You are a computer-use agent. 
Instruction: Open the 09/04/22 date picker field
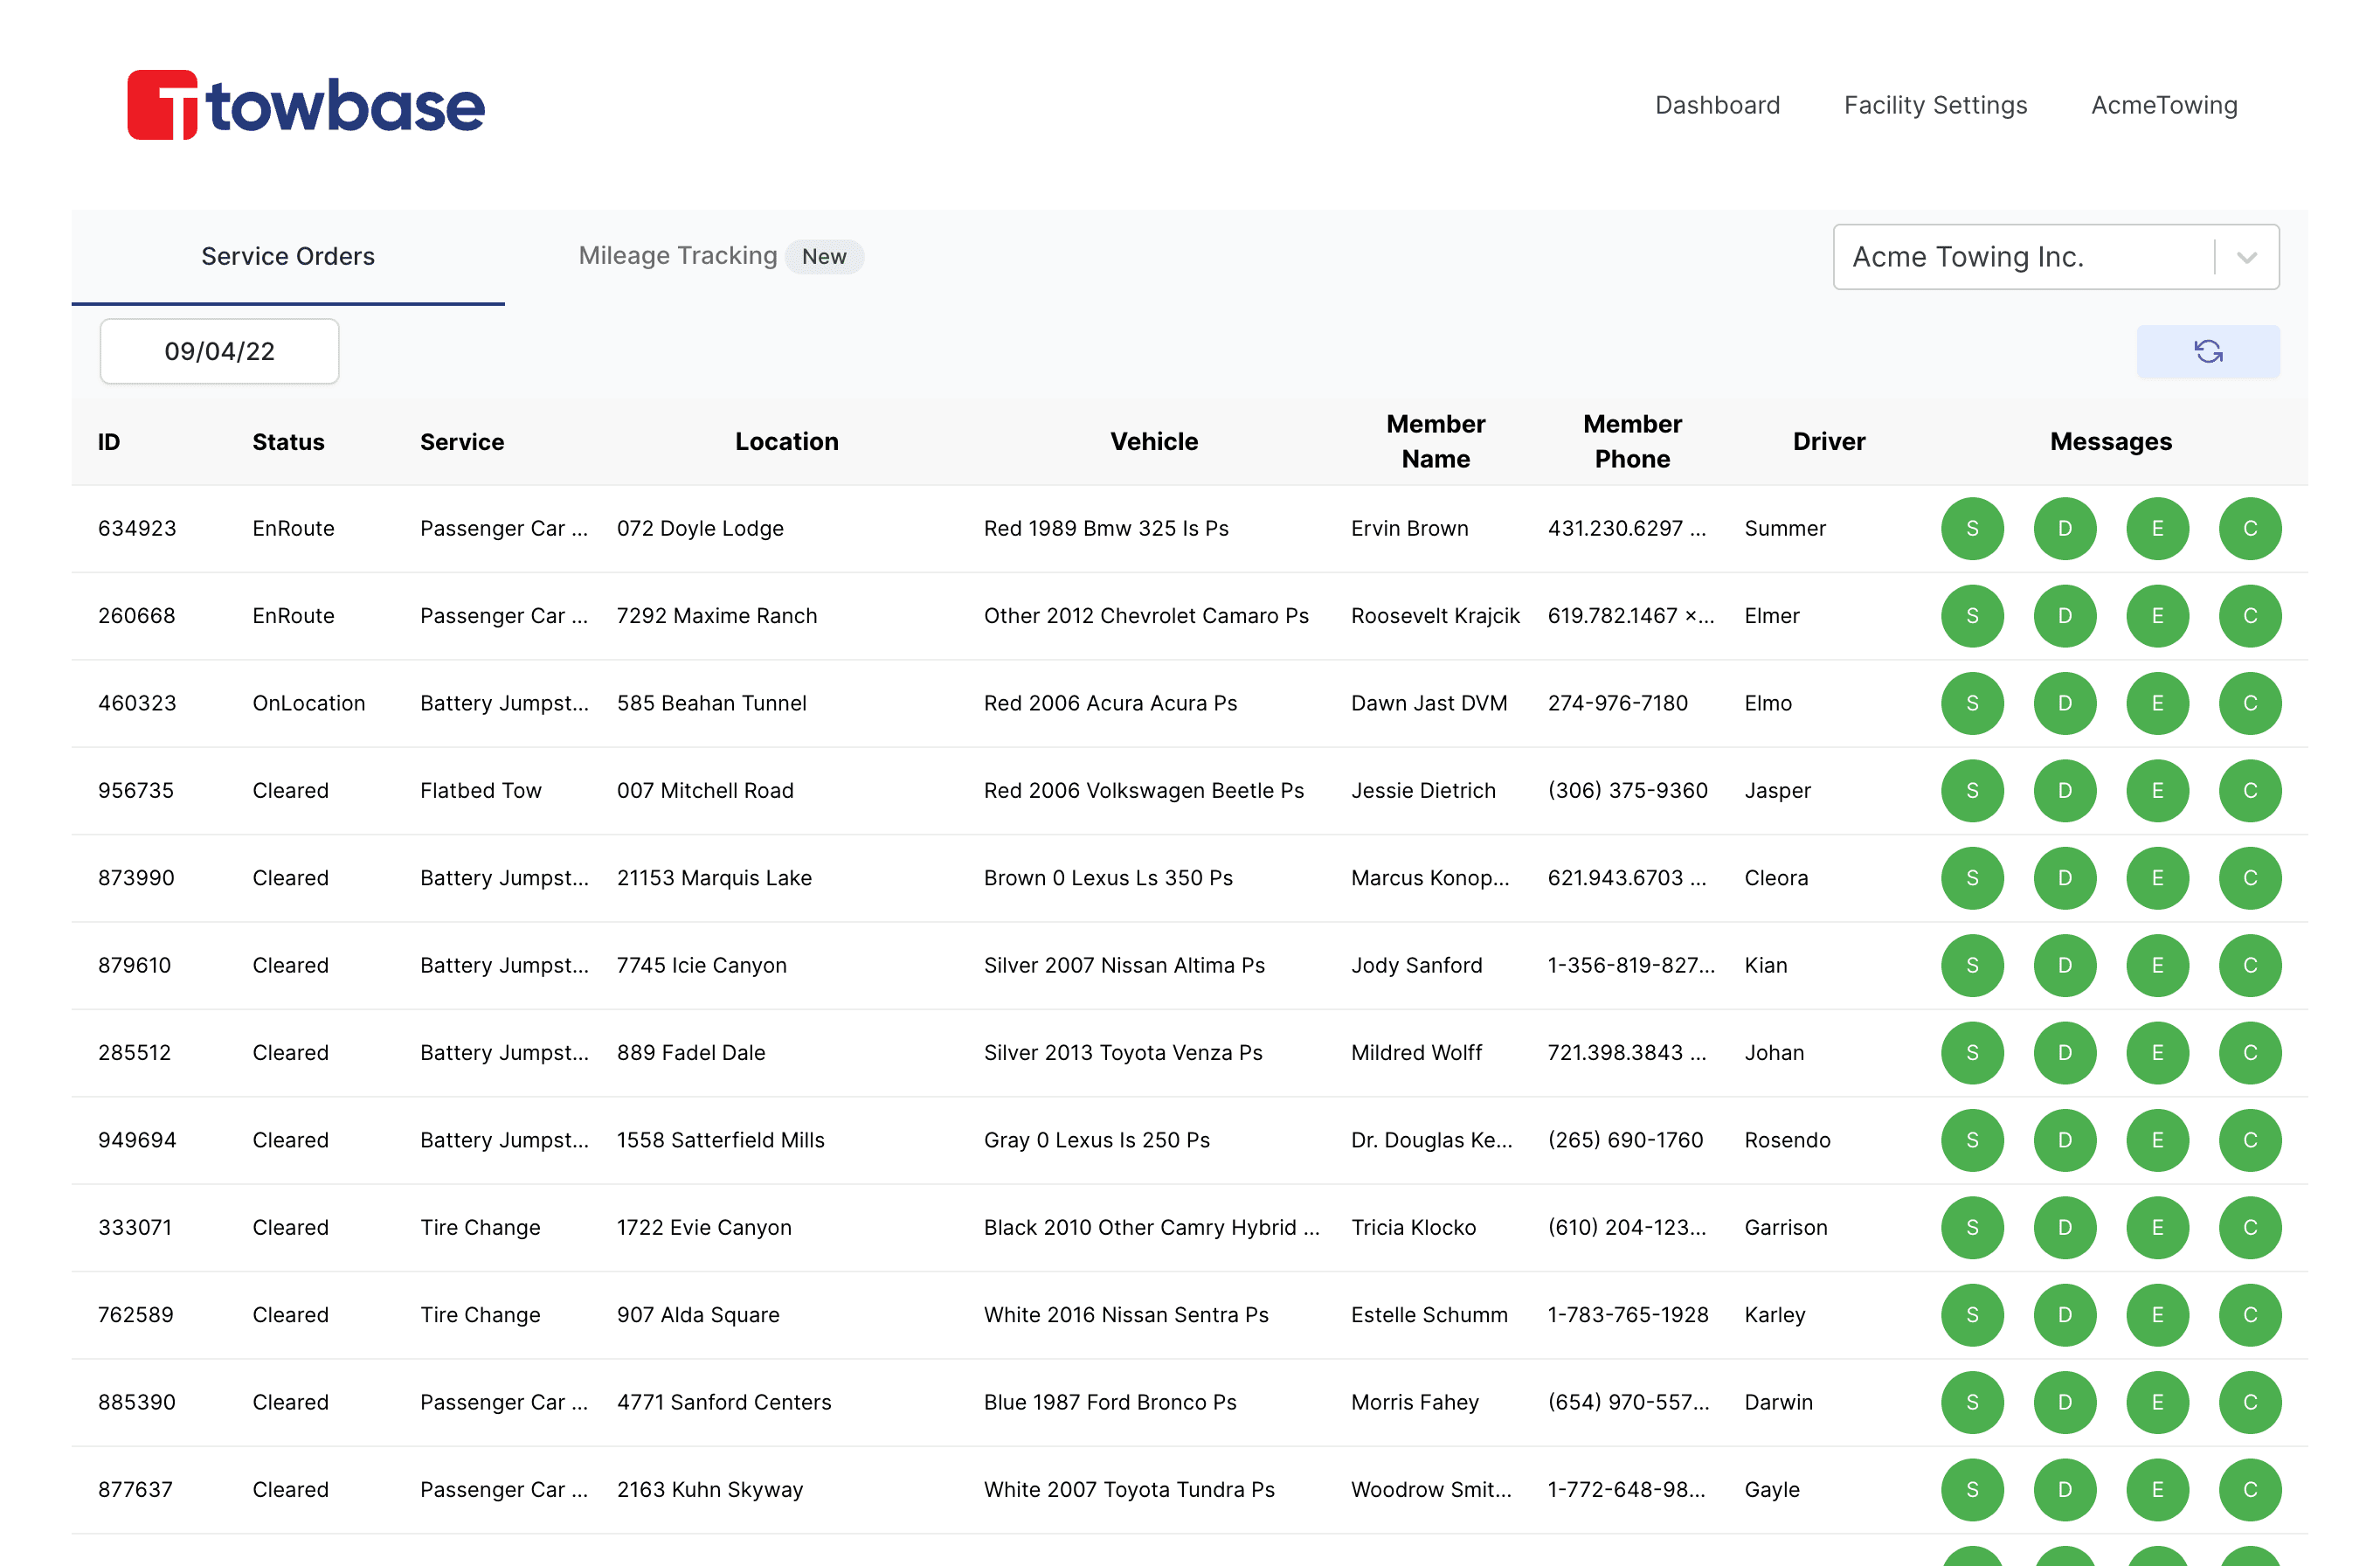coord(219,351)
